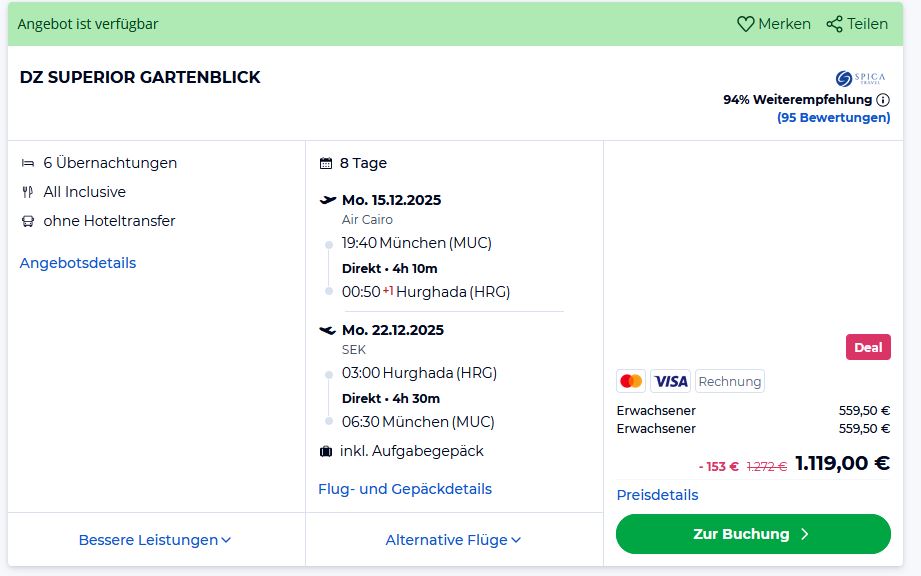Viewport: 921px width, 576px height.
Task: Expand Alternative Flüge options
Action: (453, 540)
